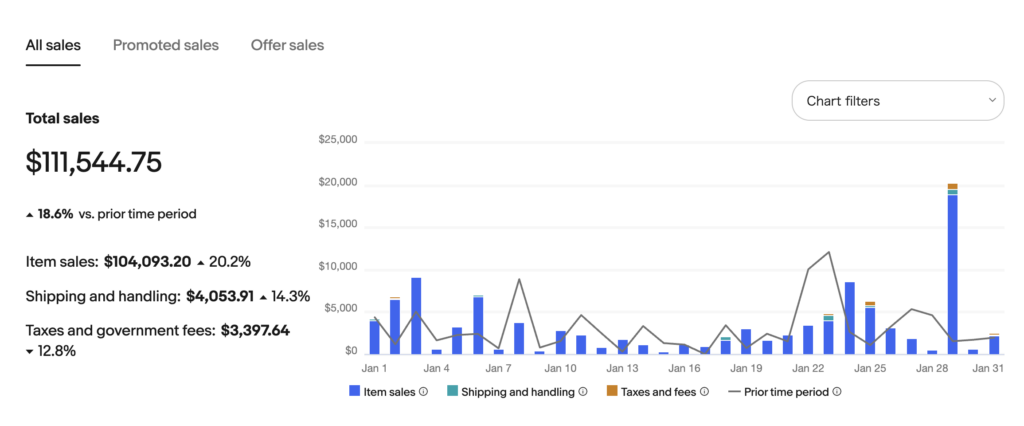This screenshot has width=1024, height=426.
Task: Click up arrow beside 18.6% vs. prior period
Action: pyautogui.click(x=30, y=214)
